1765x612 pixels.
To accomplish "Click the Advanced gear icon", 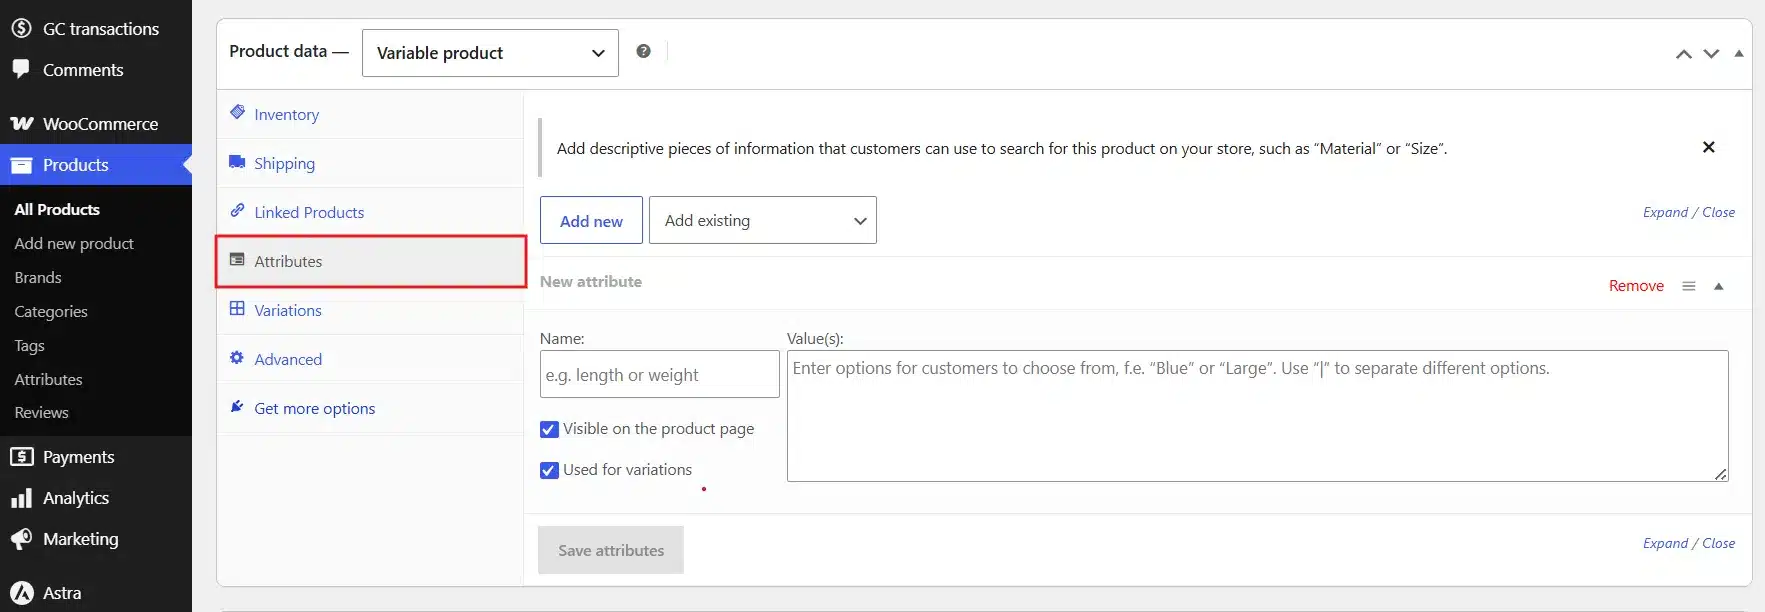I will pyautogui.click(x=237, y=357).
